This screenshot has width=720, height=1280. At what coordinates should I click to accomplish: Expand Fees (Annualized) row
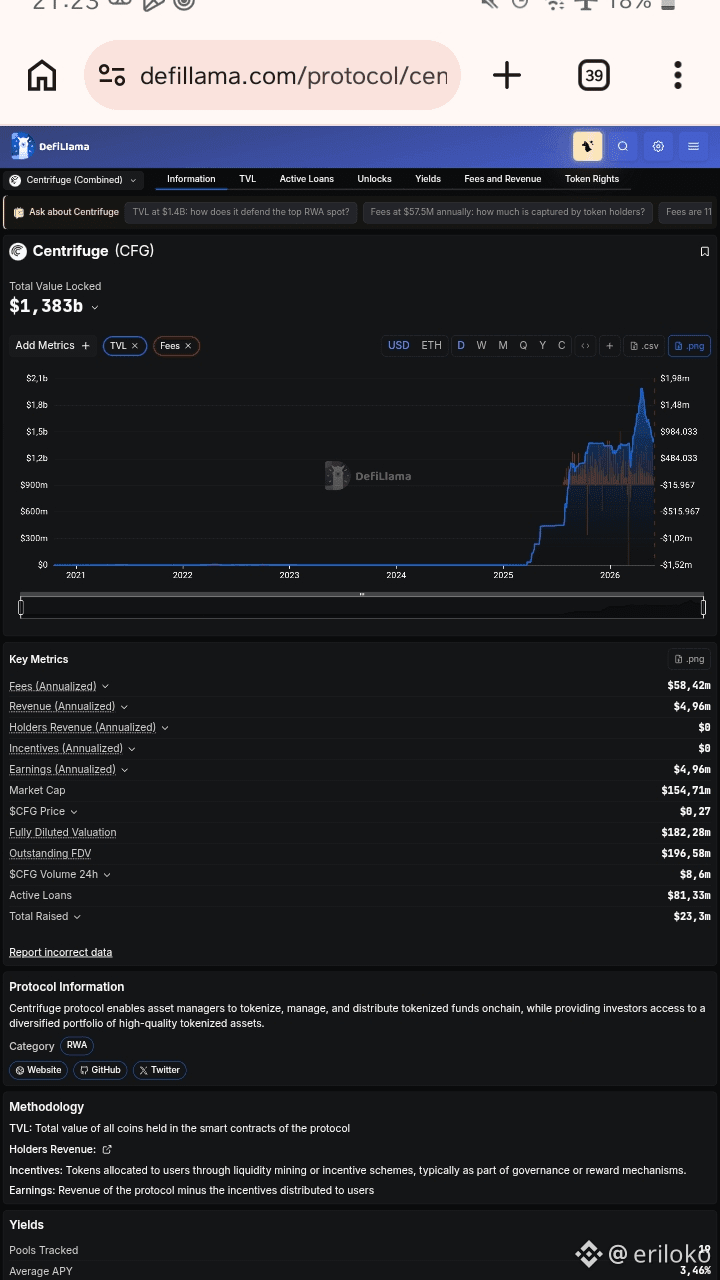[59, 686]
